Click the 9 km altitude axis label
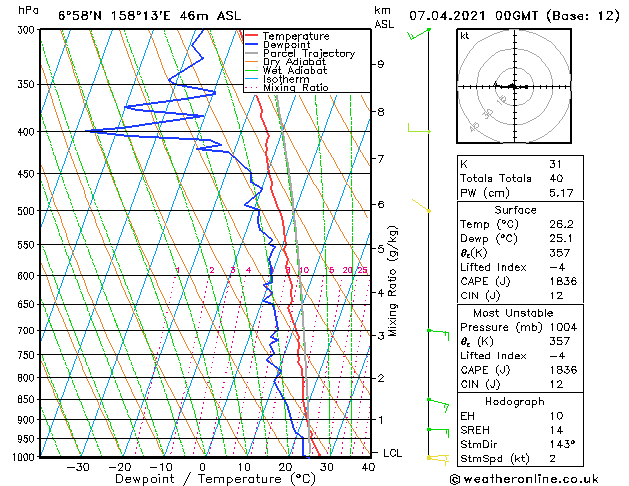The image size is (629, 486). tap(381, 64)
